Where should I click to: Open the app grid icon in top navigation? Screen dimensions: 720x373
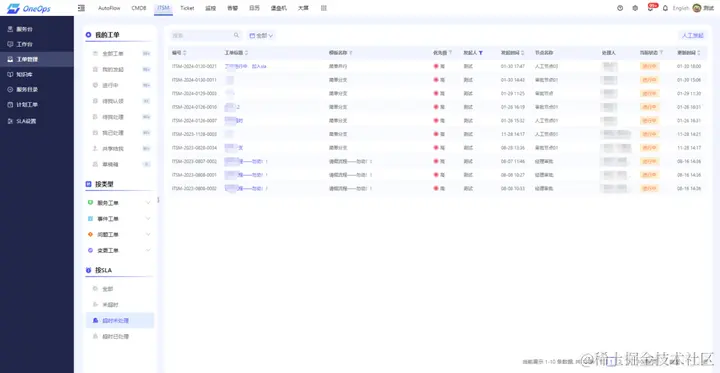(324, 8)
